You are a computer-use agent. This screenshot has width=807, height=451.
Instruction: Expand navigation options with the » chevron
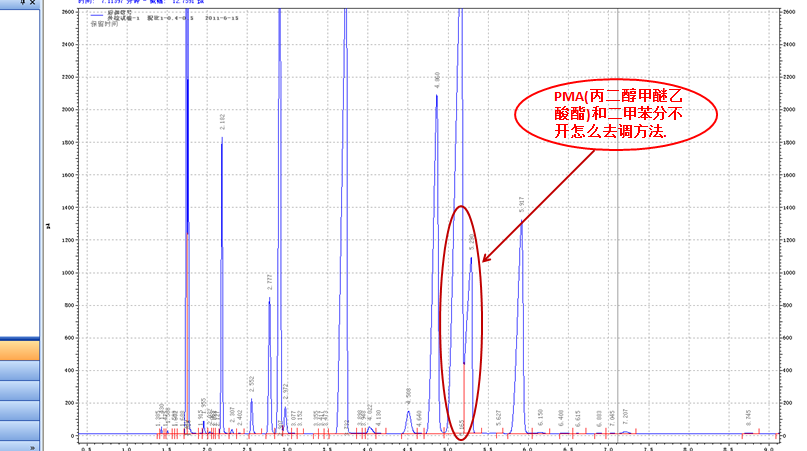click(32, 447)
